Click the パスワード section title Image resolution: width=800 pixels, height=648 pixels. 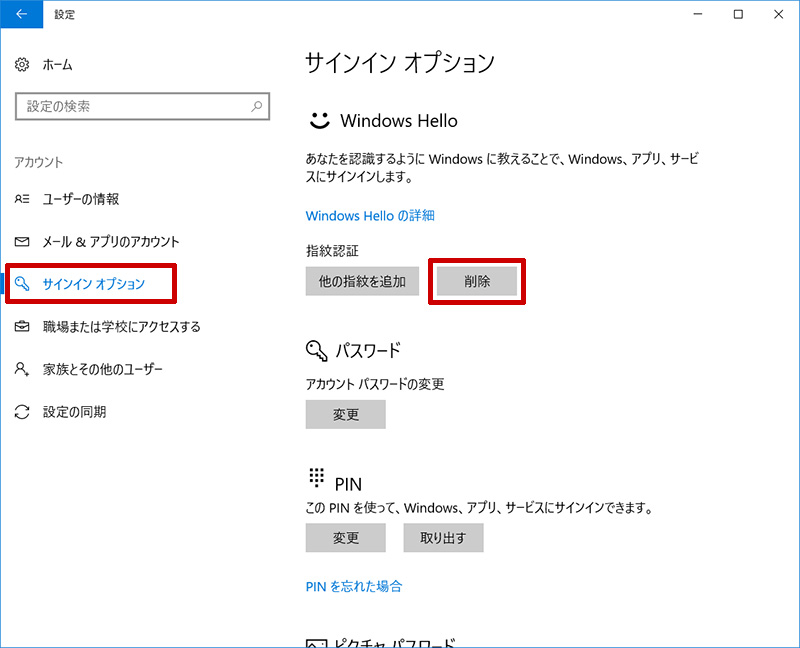[368, 351]
